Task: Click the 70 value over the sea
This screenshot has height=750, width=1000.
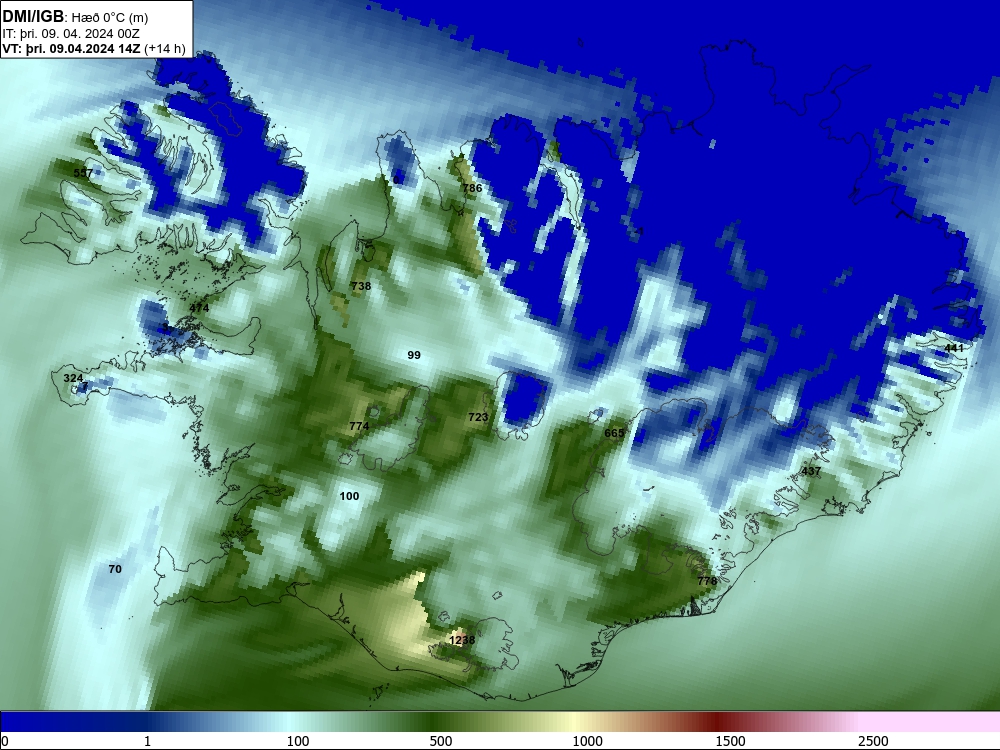Action: click(115, 569)
